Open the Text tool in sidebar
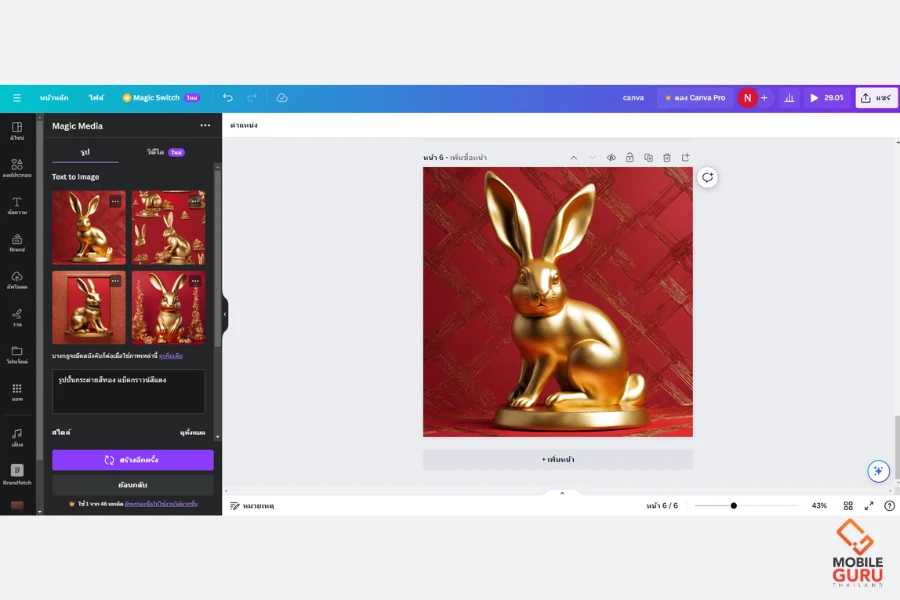900x600 pixels. tap(17, 206)
